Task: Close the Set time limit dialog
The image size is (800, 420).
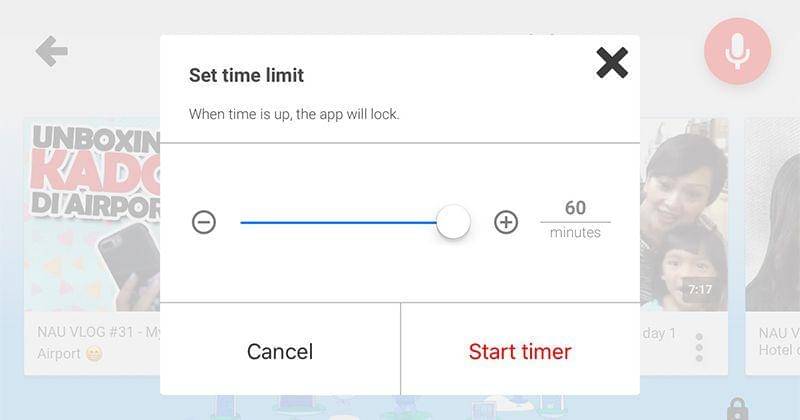Action: (x=612, y=63)
